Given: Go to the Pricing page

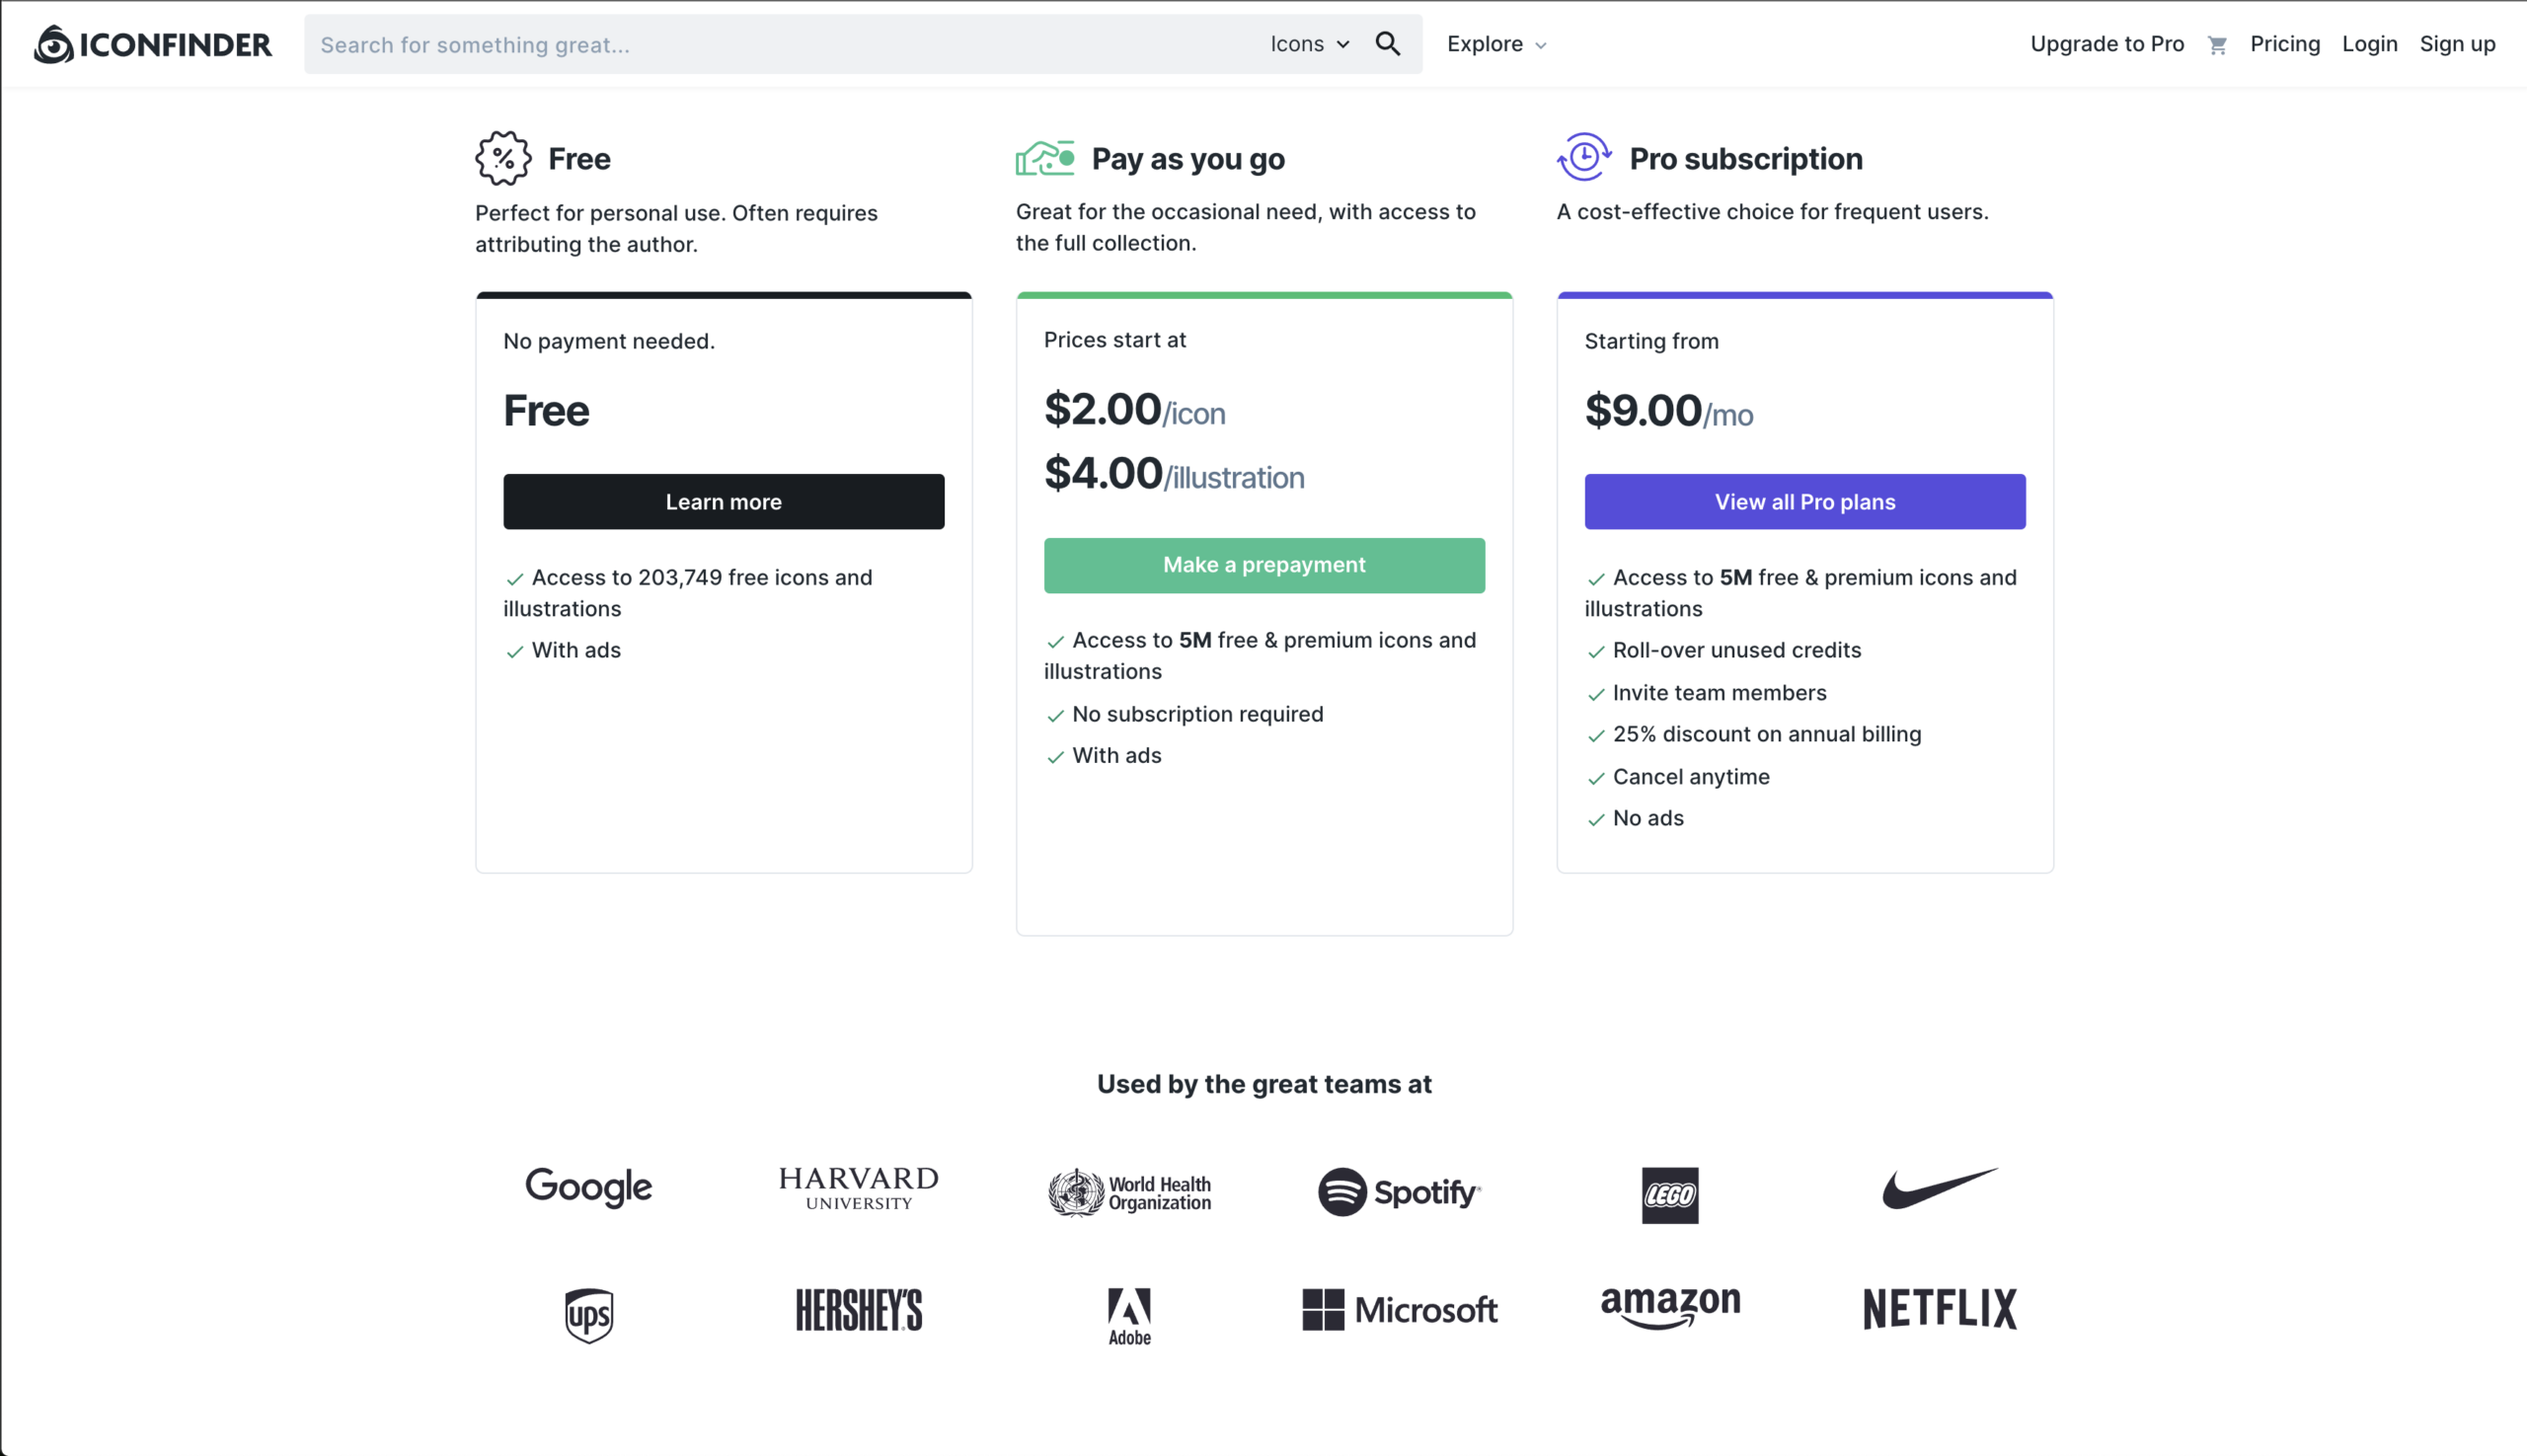Looking at the screenshot, I should (x=2284, y=44).
